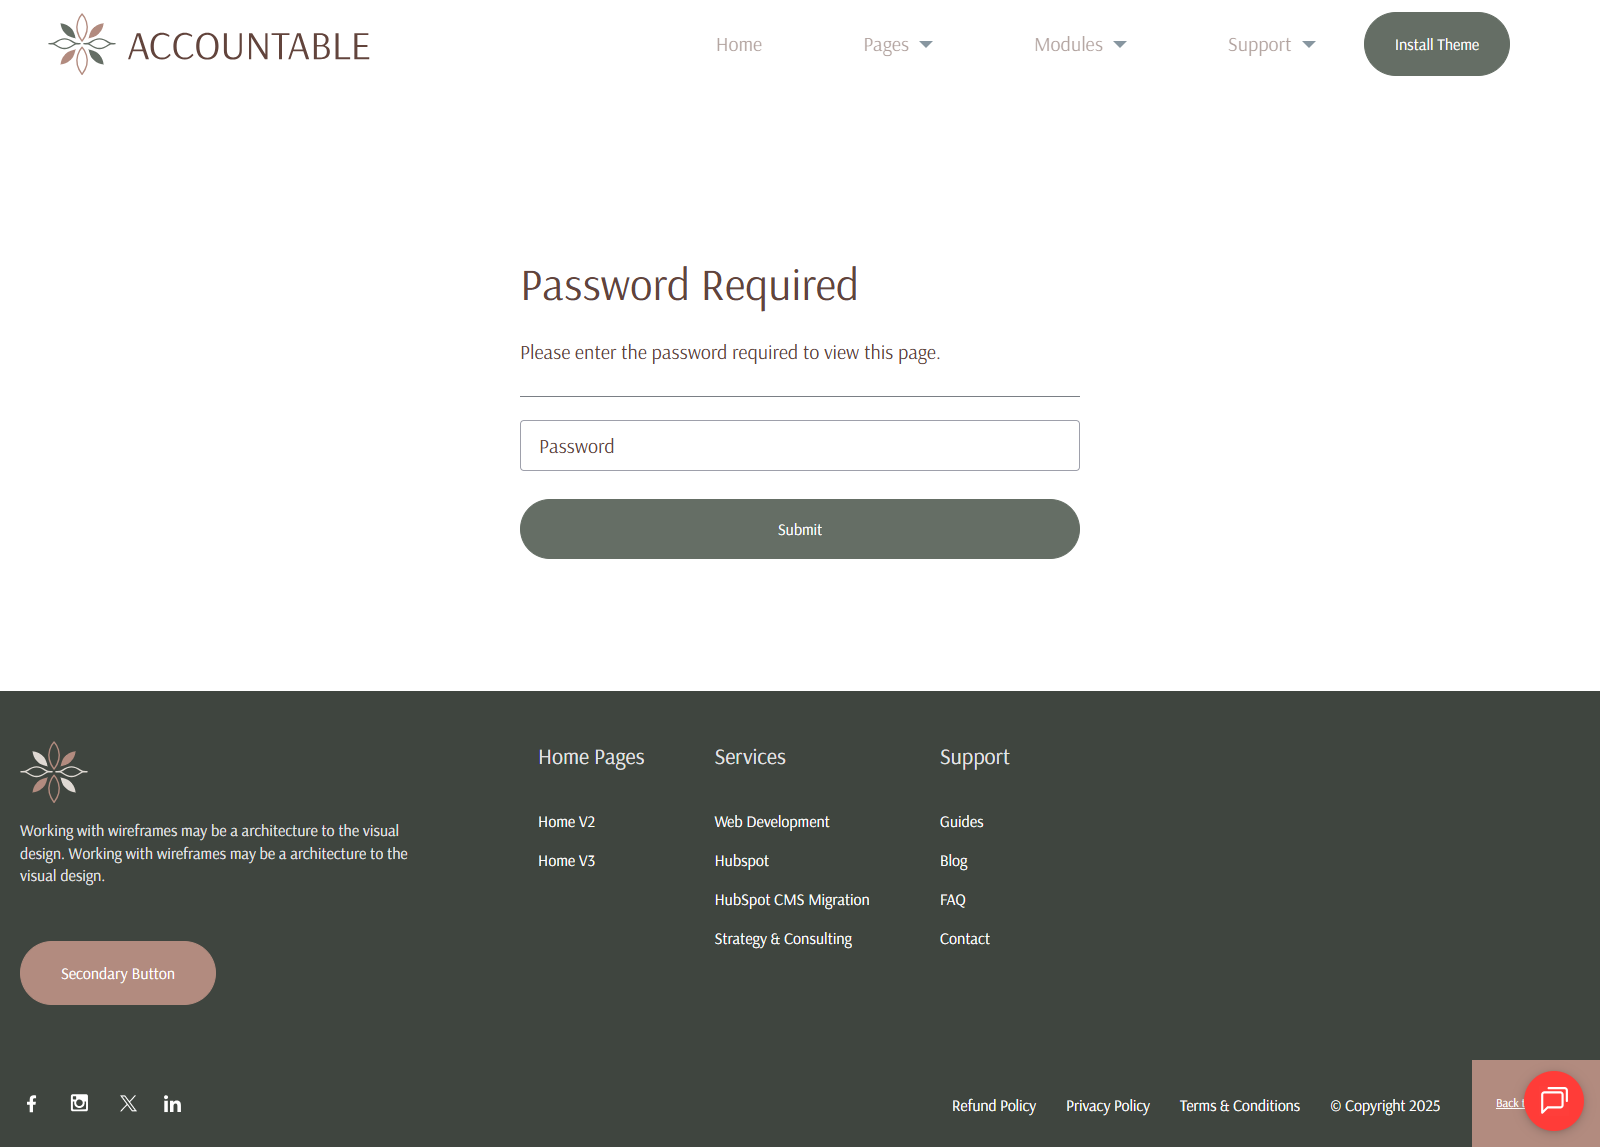
Task: Open the LinkedIn social icon
Action: (x=172, y=1103)
